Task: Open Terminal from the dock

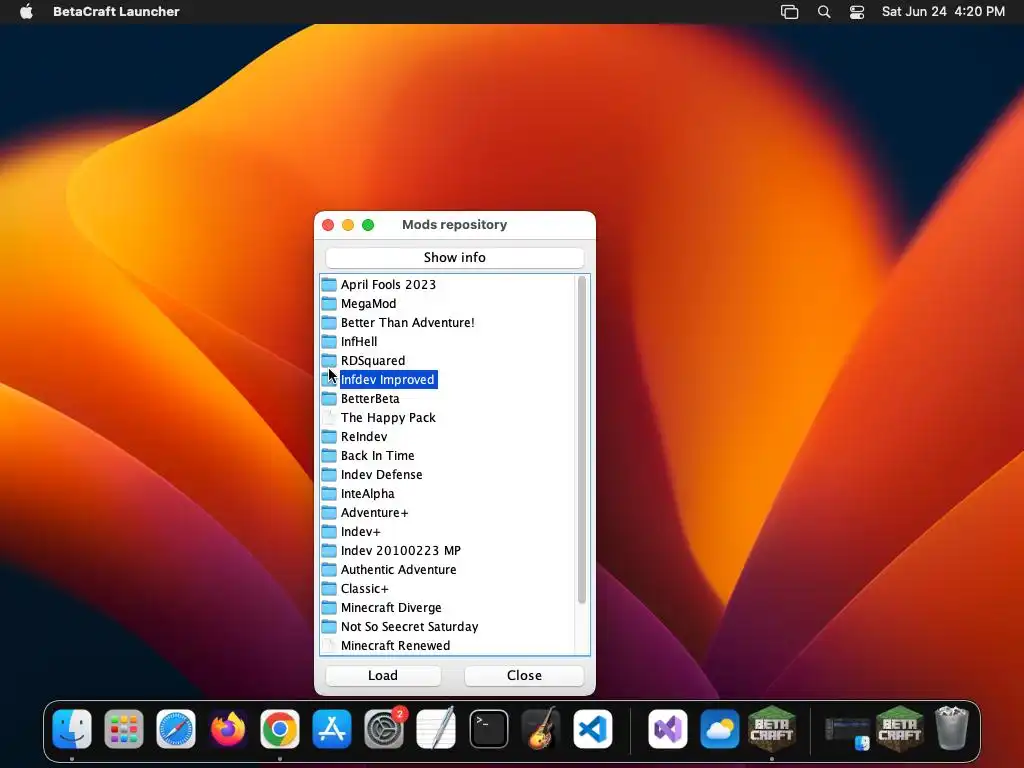Action: 488,729
